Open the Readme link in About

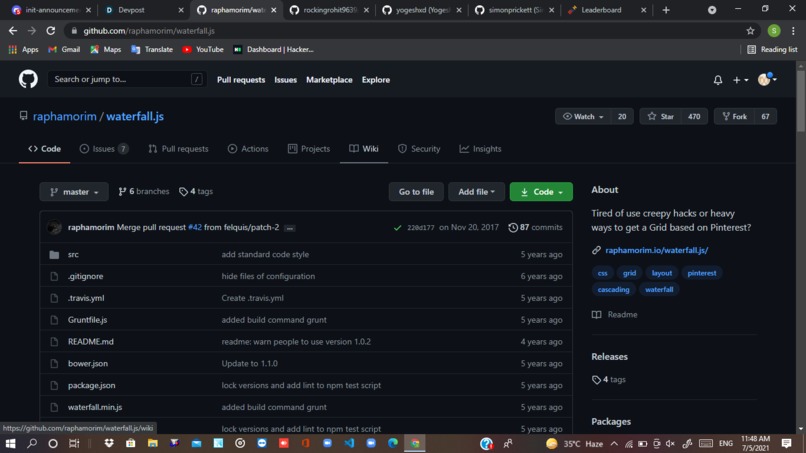click(x=615, y=315)
